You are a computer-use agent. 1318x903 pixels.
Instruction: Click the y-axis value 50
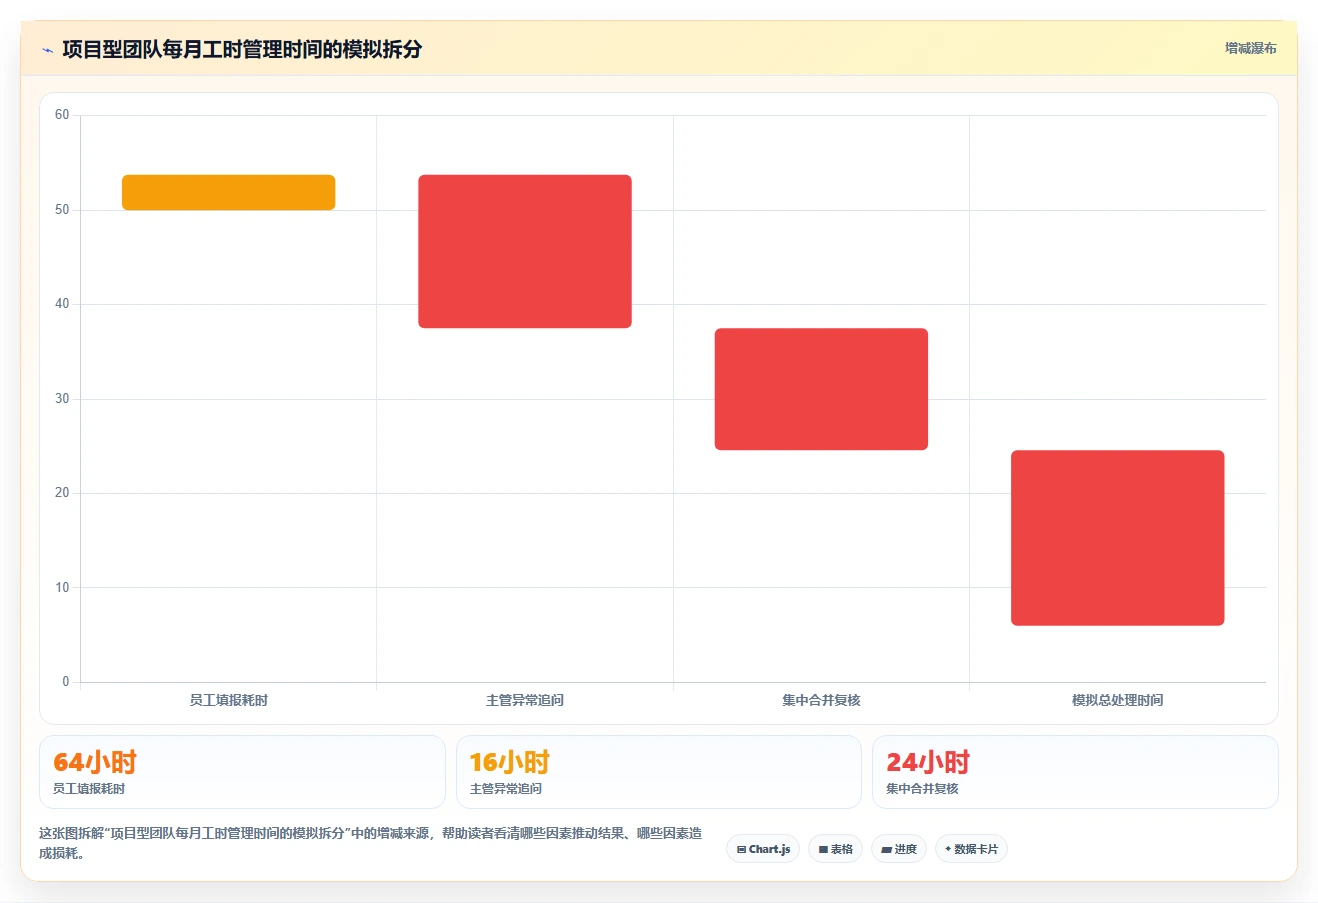pyautogui.click(x=62, y=210)
